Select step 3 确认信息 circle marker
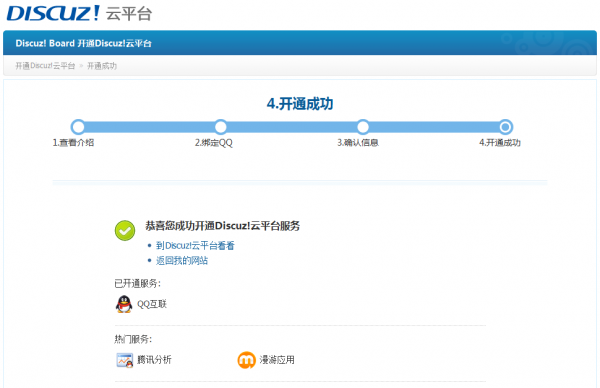The width and height of the screenshot is (600, 388). click(x=363, y=127)
